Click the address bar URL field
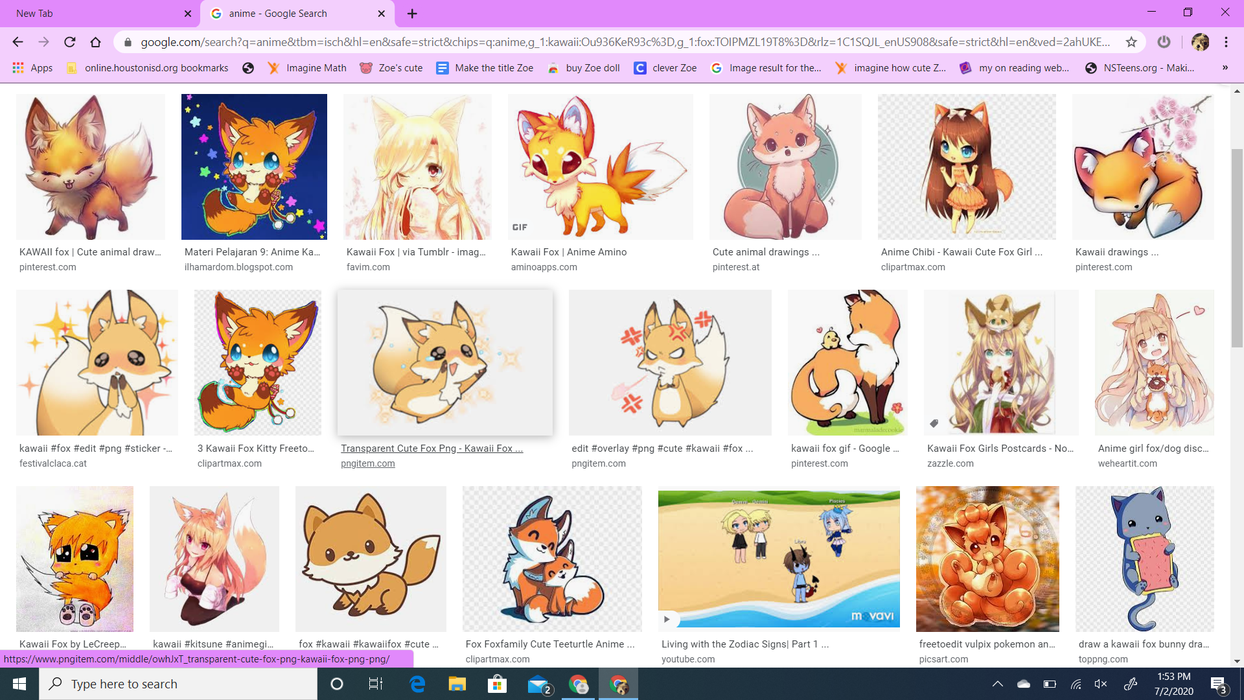Image resolution: width=1244 pixels, height=700 pixels. 620,42
